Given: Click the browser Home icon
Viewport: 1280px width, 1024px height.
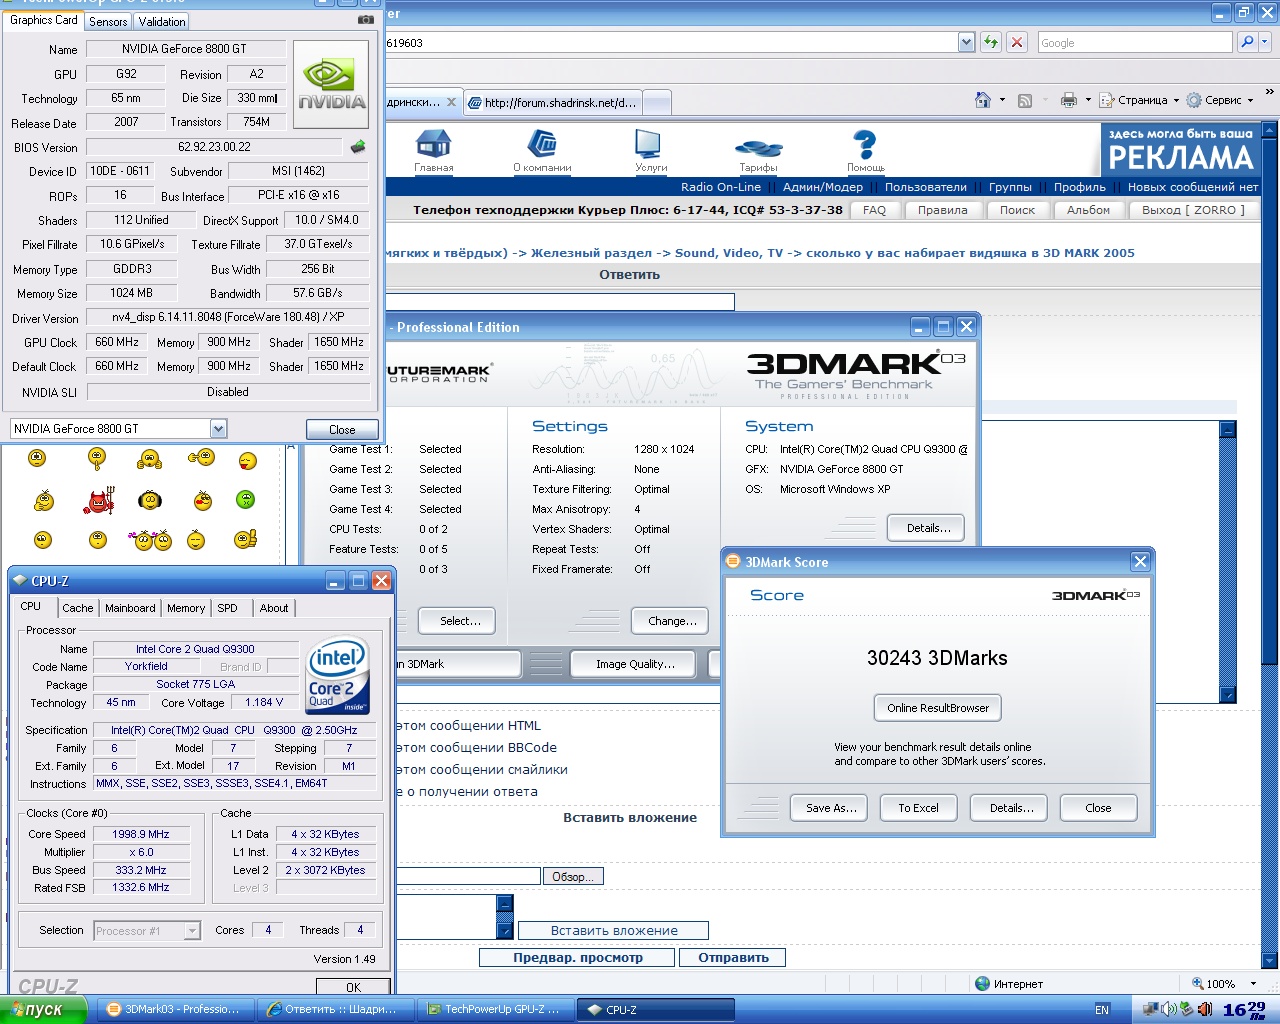Looking at the screenshot, I should click(983, 100).
